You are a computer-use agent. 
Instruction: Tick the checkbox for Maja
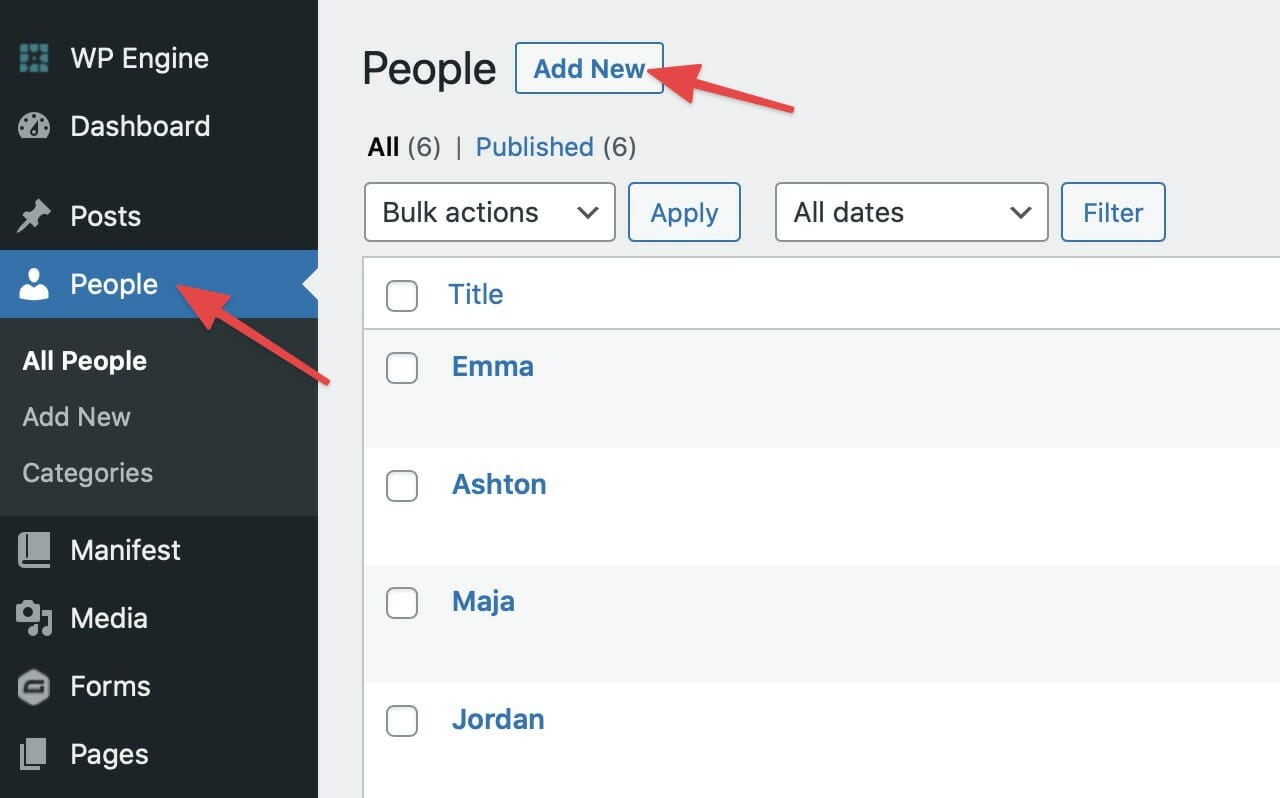click(402, 602)
